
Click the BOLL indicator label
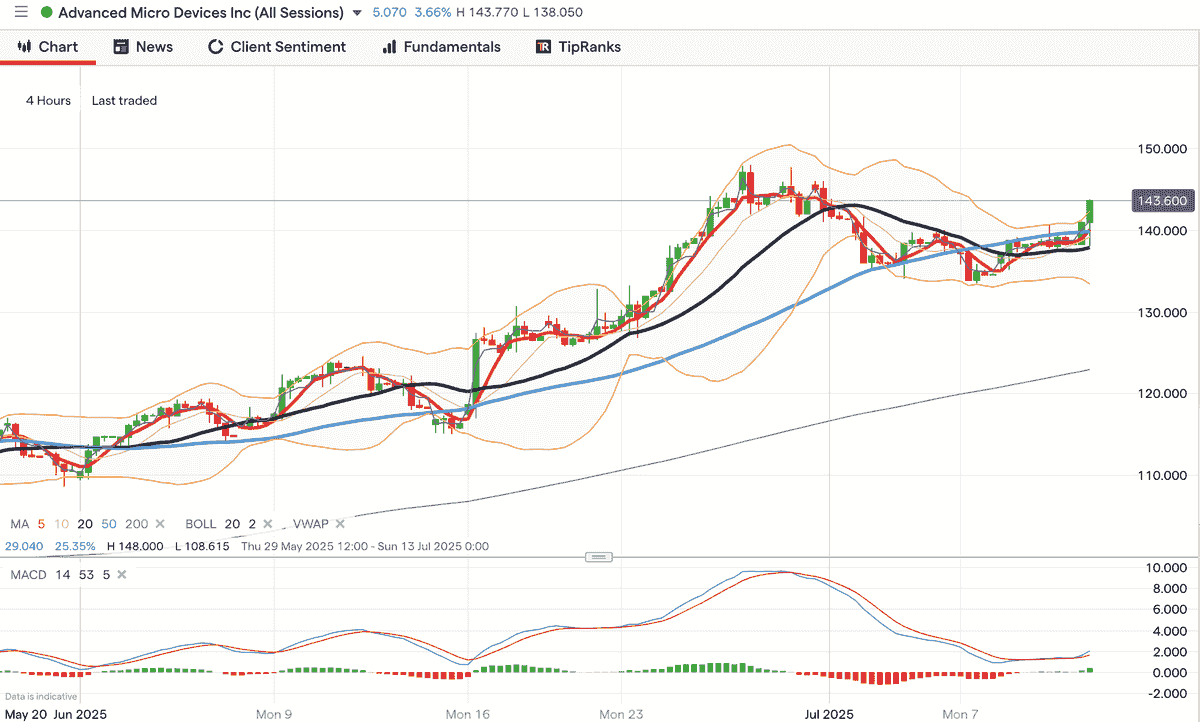pos(201,524)
